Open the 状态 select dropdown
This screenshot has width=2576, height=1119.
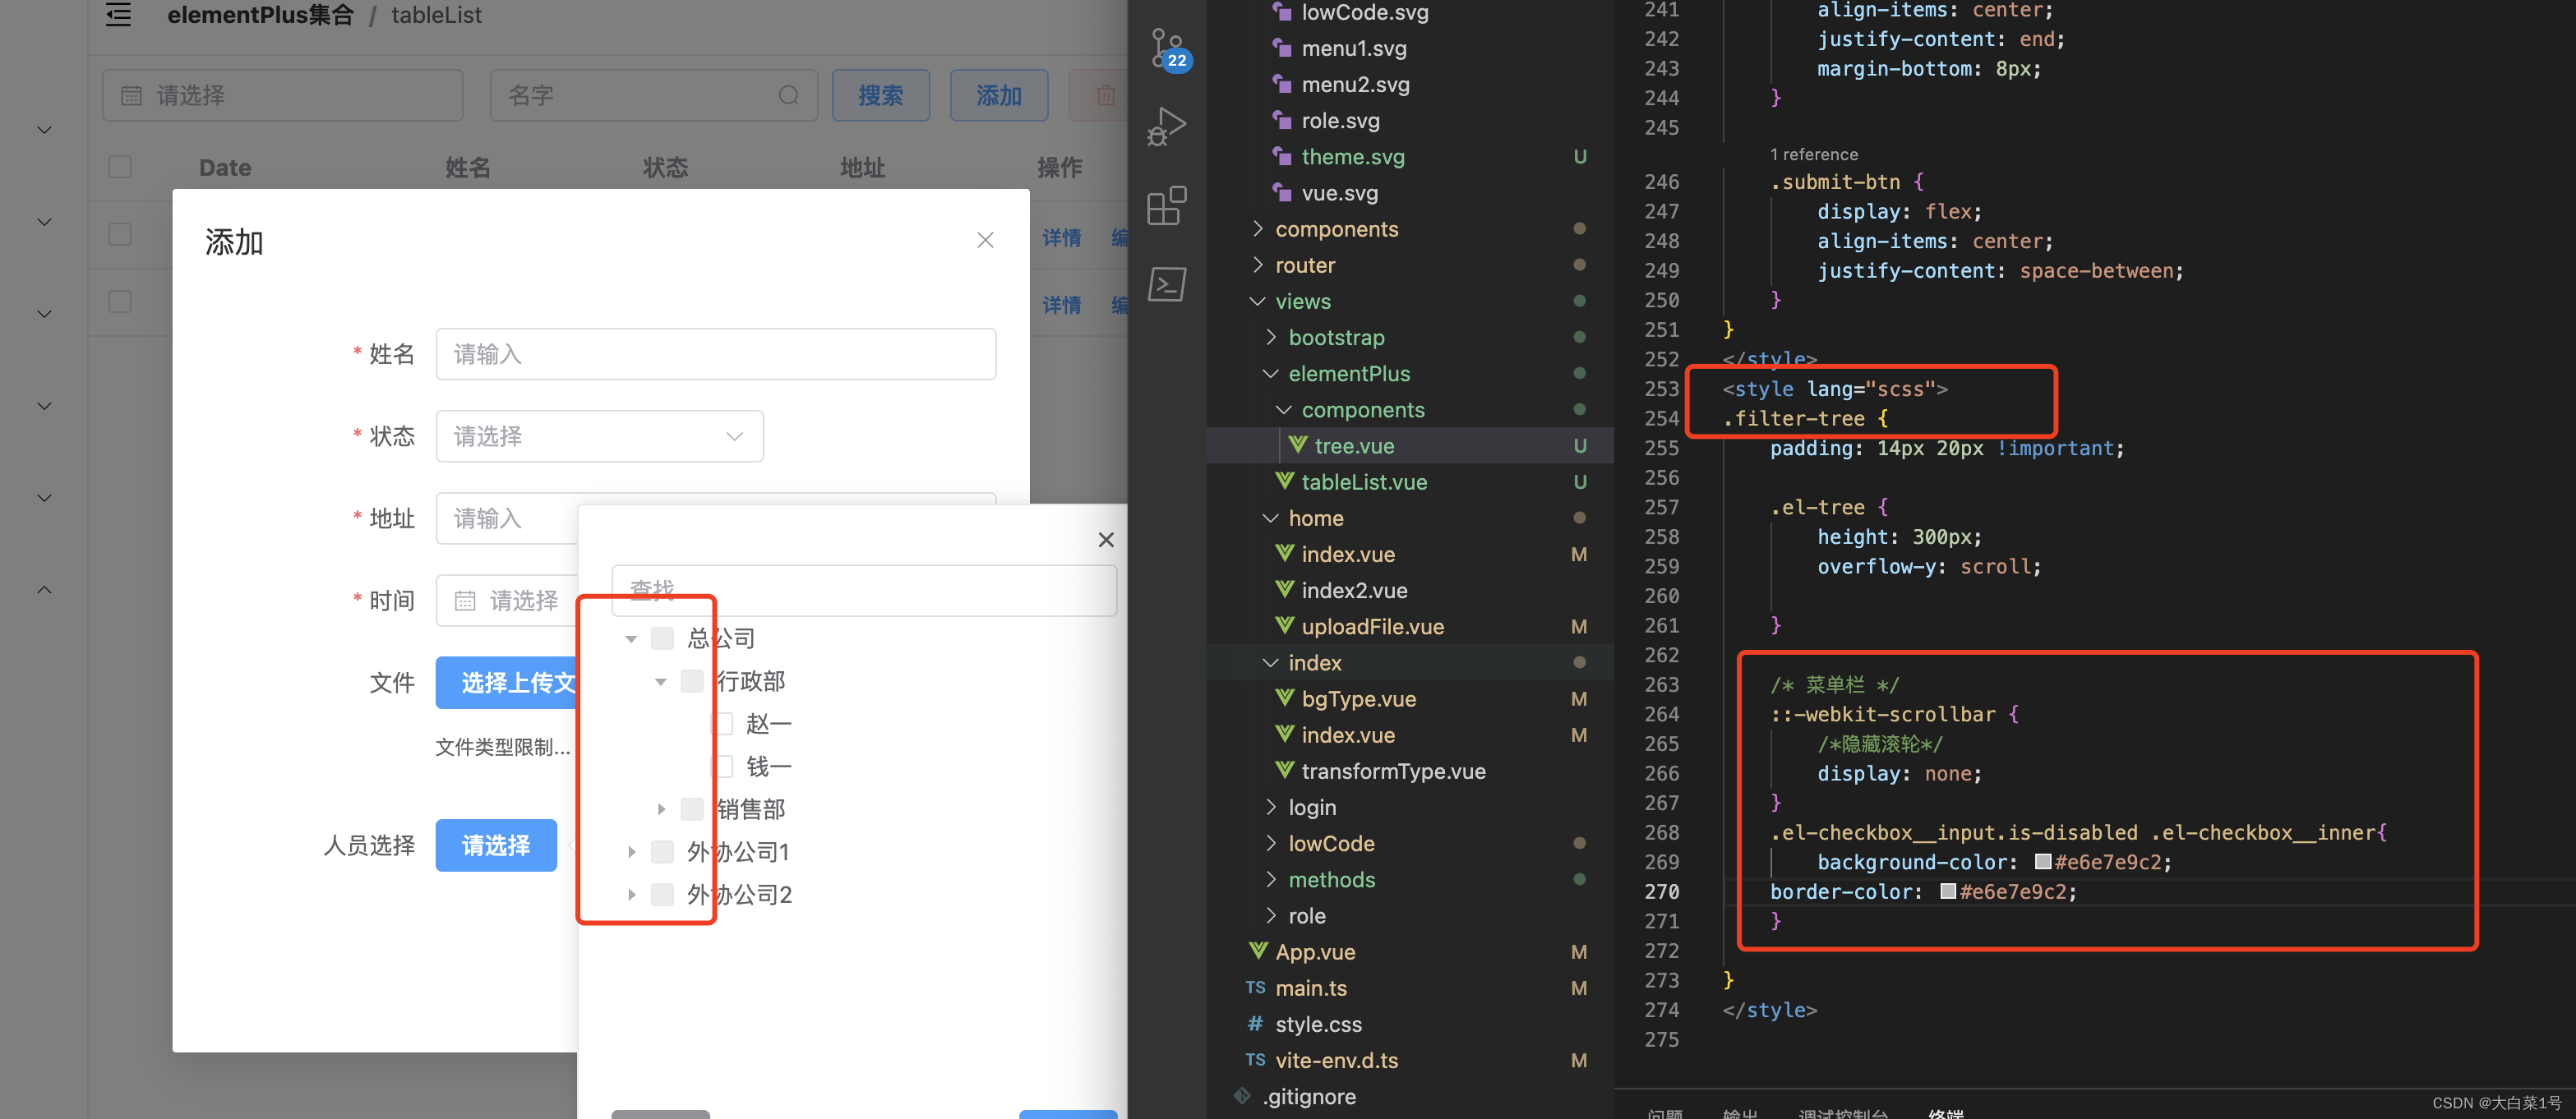click(599, 436)
